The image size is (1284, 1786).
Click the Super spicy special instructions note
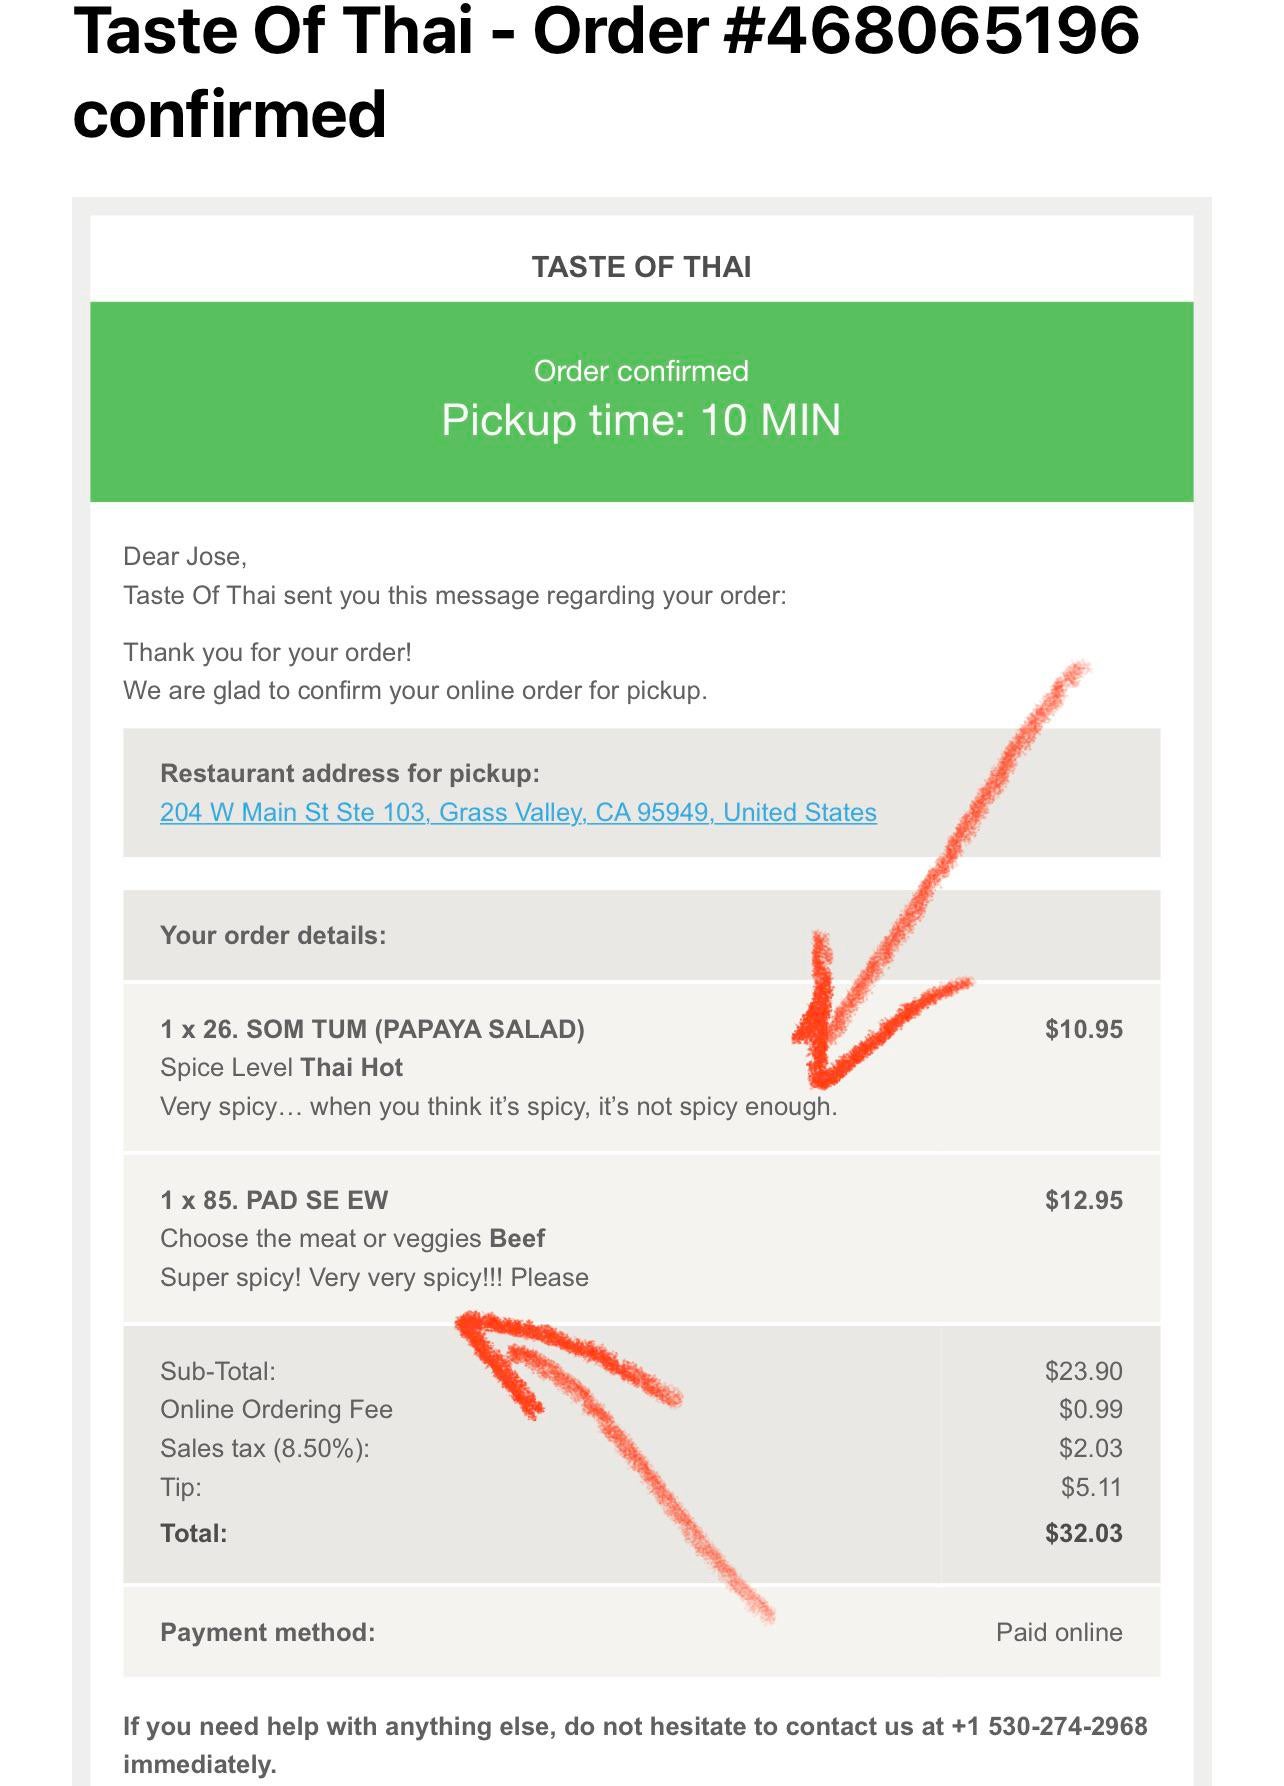point(374,1277)
